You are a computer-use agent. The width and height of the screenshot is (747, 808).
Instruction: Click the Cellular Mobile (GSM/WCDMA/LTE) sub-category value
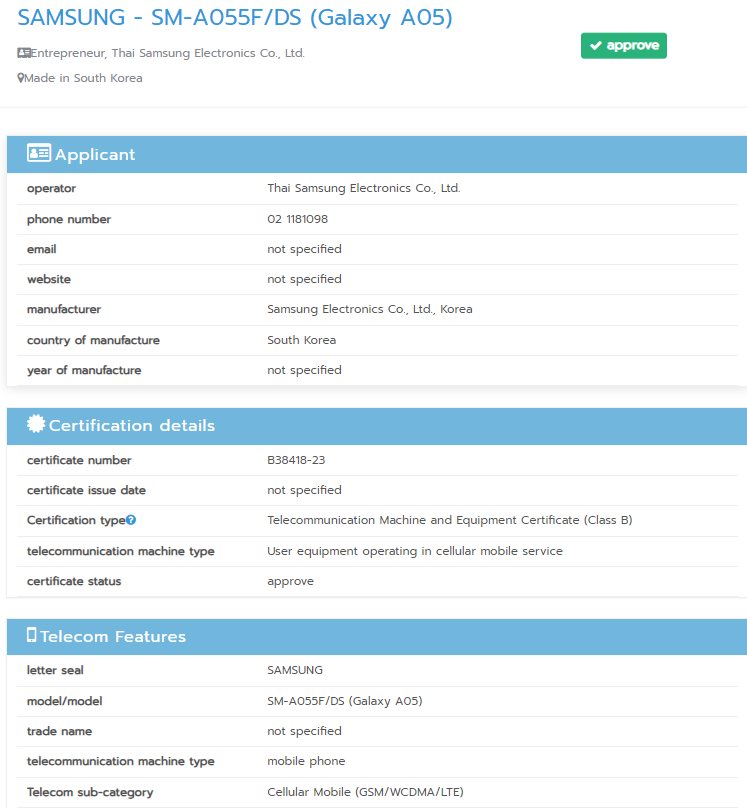point(365,792)
